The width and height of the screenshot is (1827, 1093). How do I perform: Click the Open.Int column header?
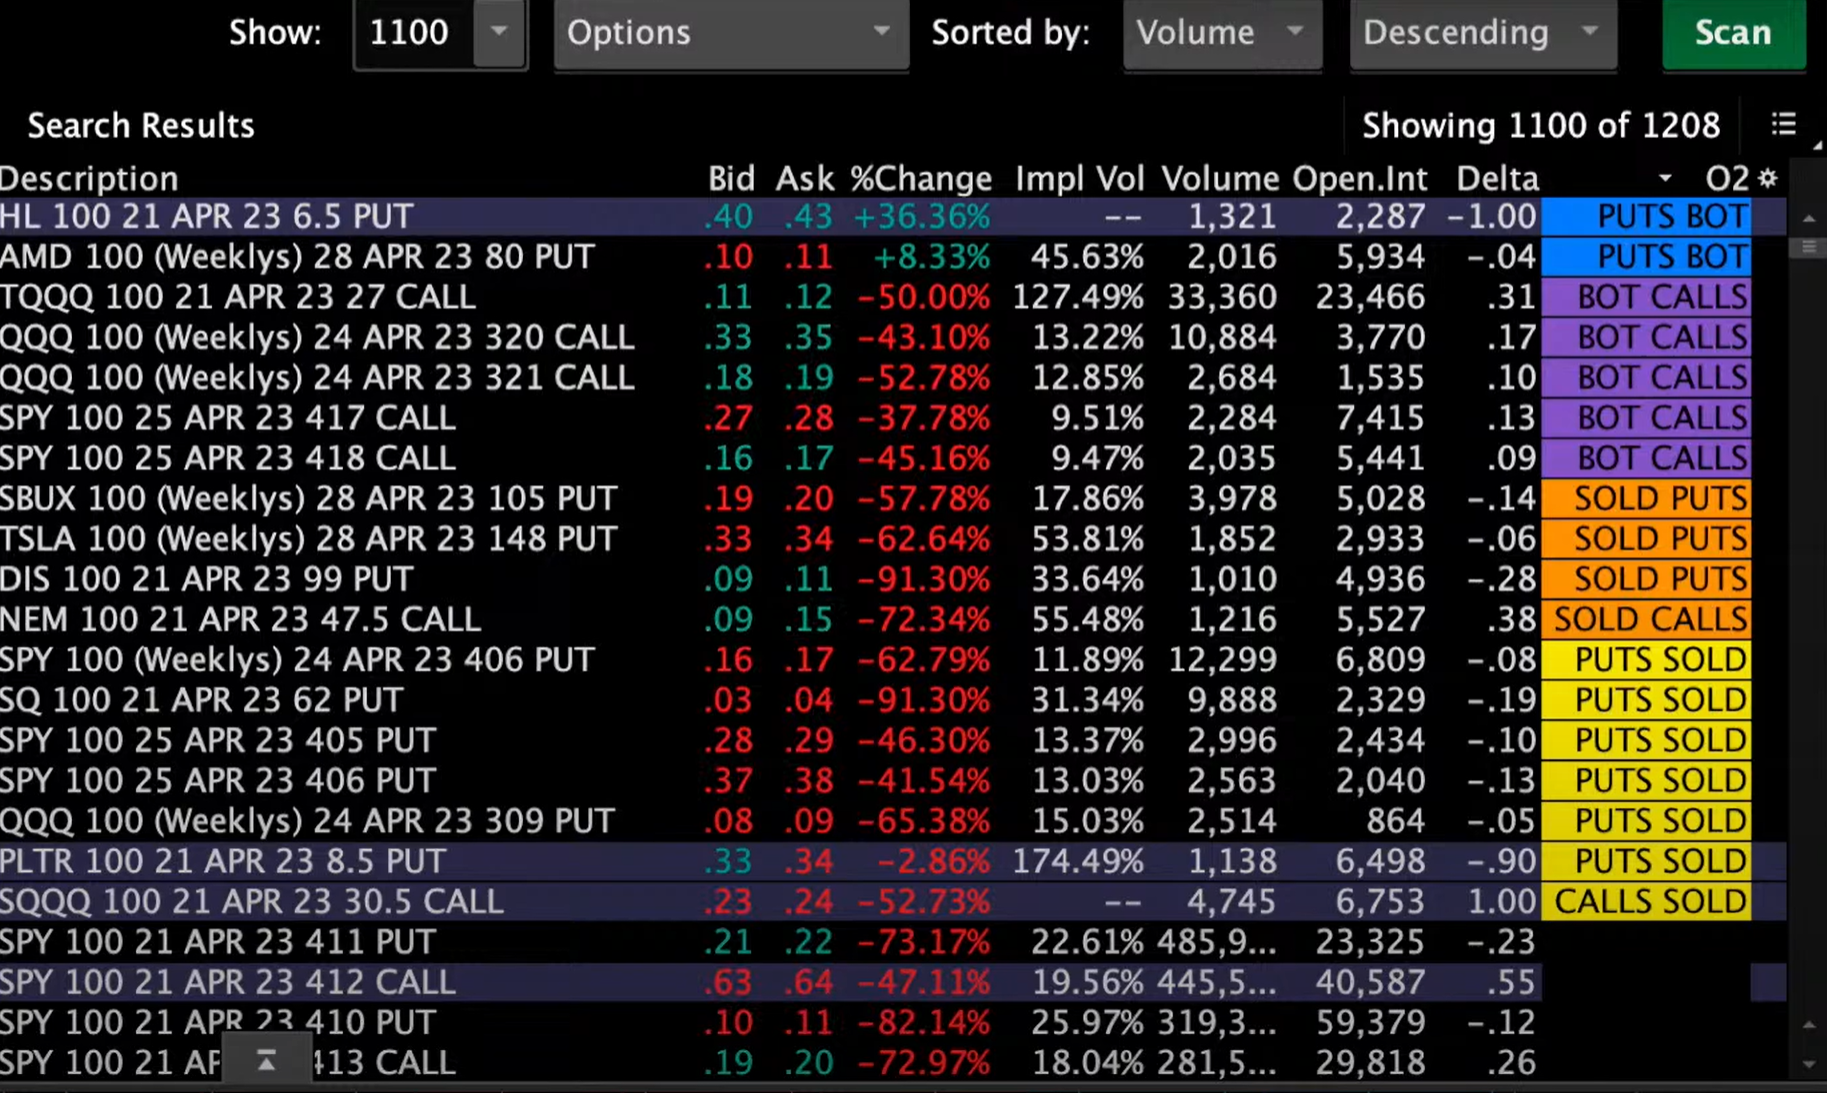pyautogui.click(x=1359, y=178)
